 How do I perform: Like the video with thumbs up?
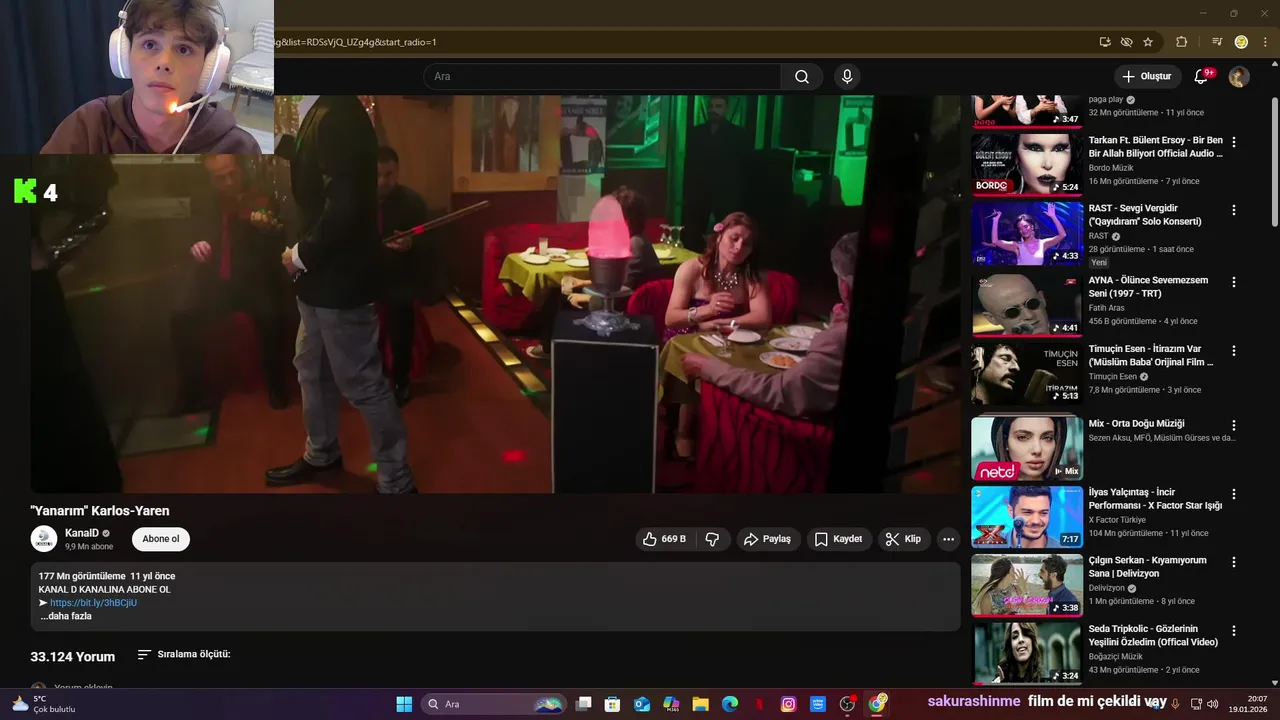click(x=666, y=539)
